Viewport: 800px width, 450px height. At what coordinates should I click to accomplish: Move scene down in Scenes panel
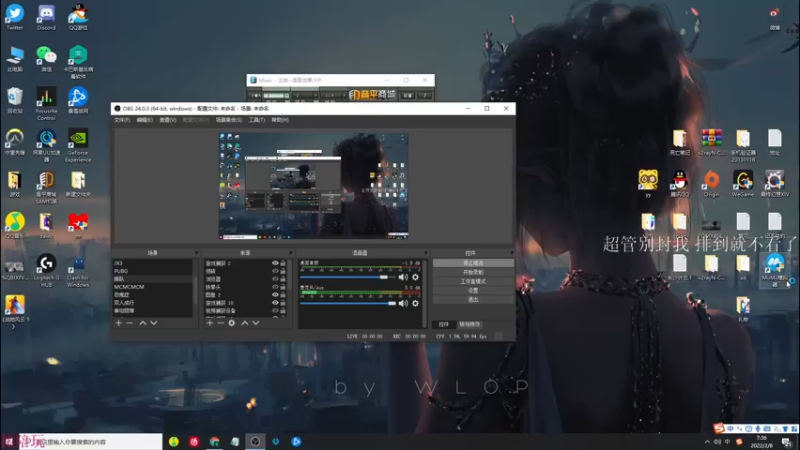154,323
